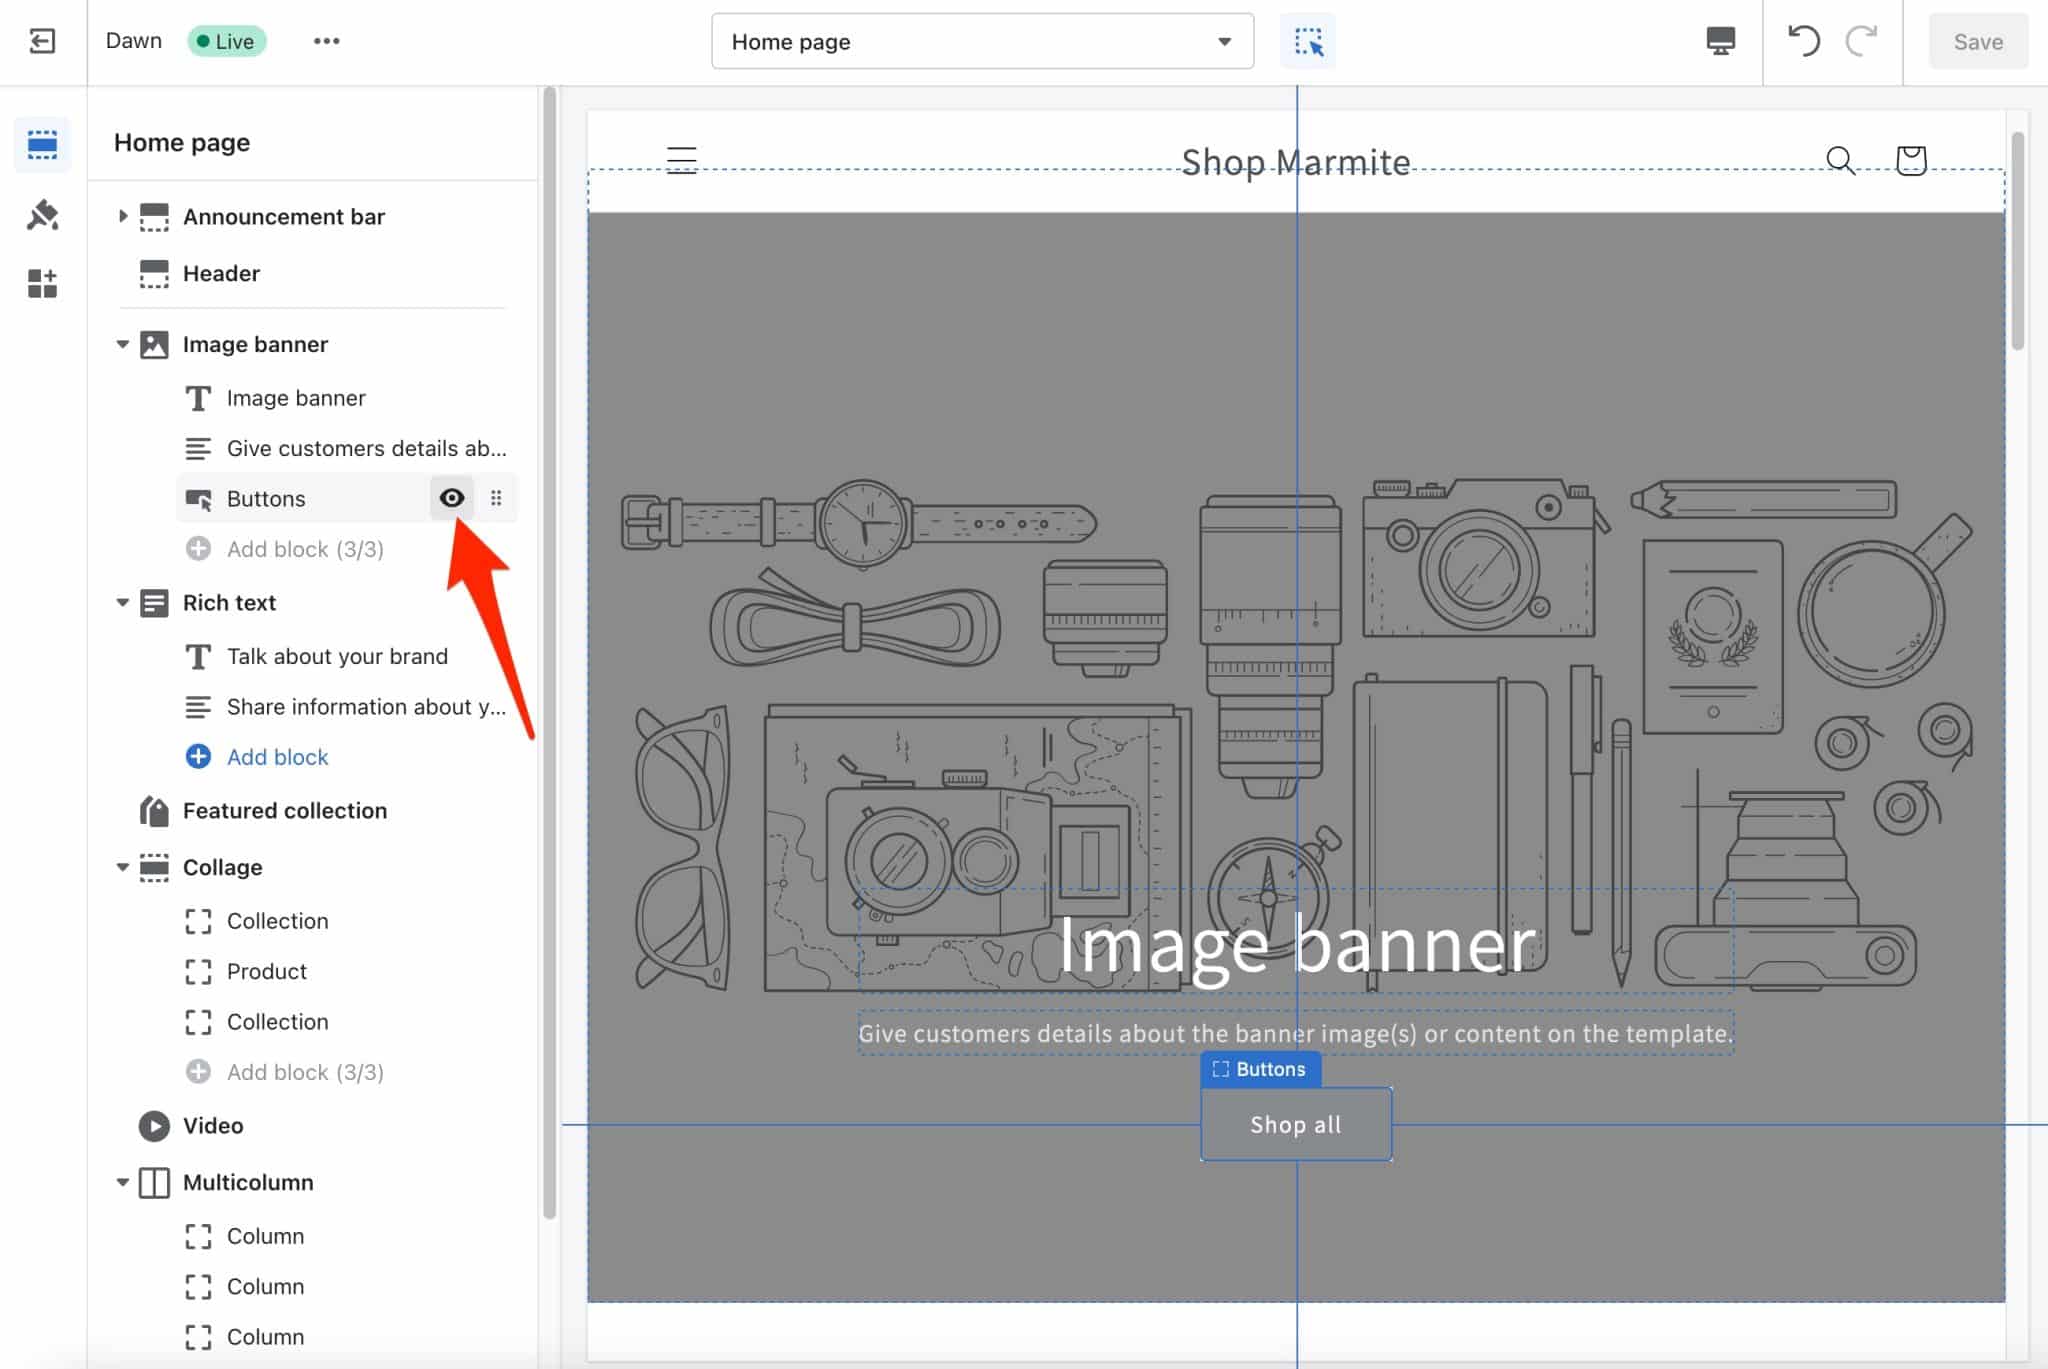This screenshot has width=2048, height=1369.
Task: Click the redo arrow icon in toolbar
Action: [1863, 41]
